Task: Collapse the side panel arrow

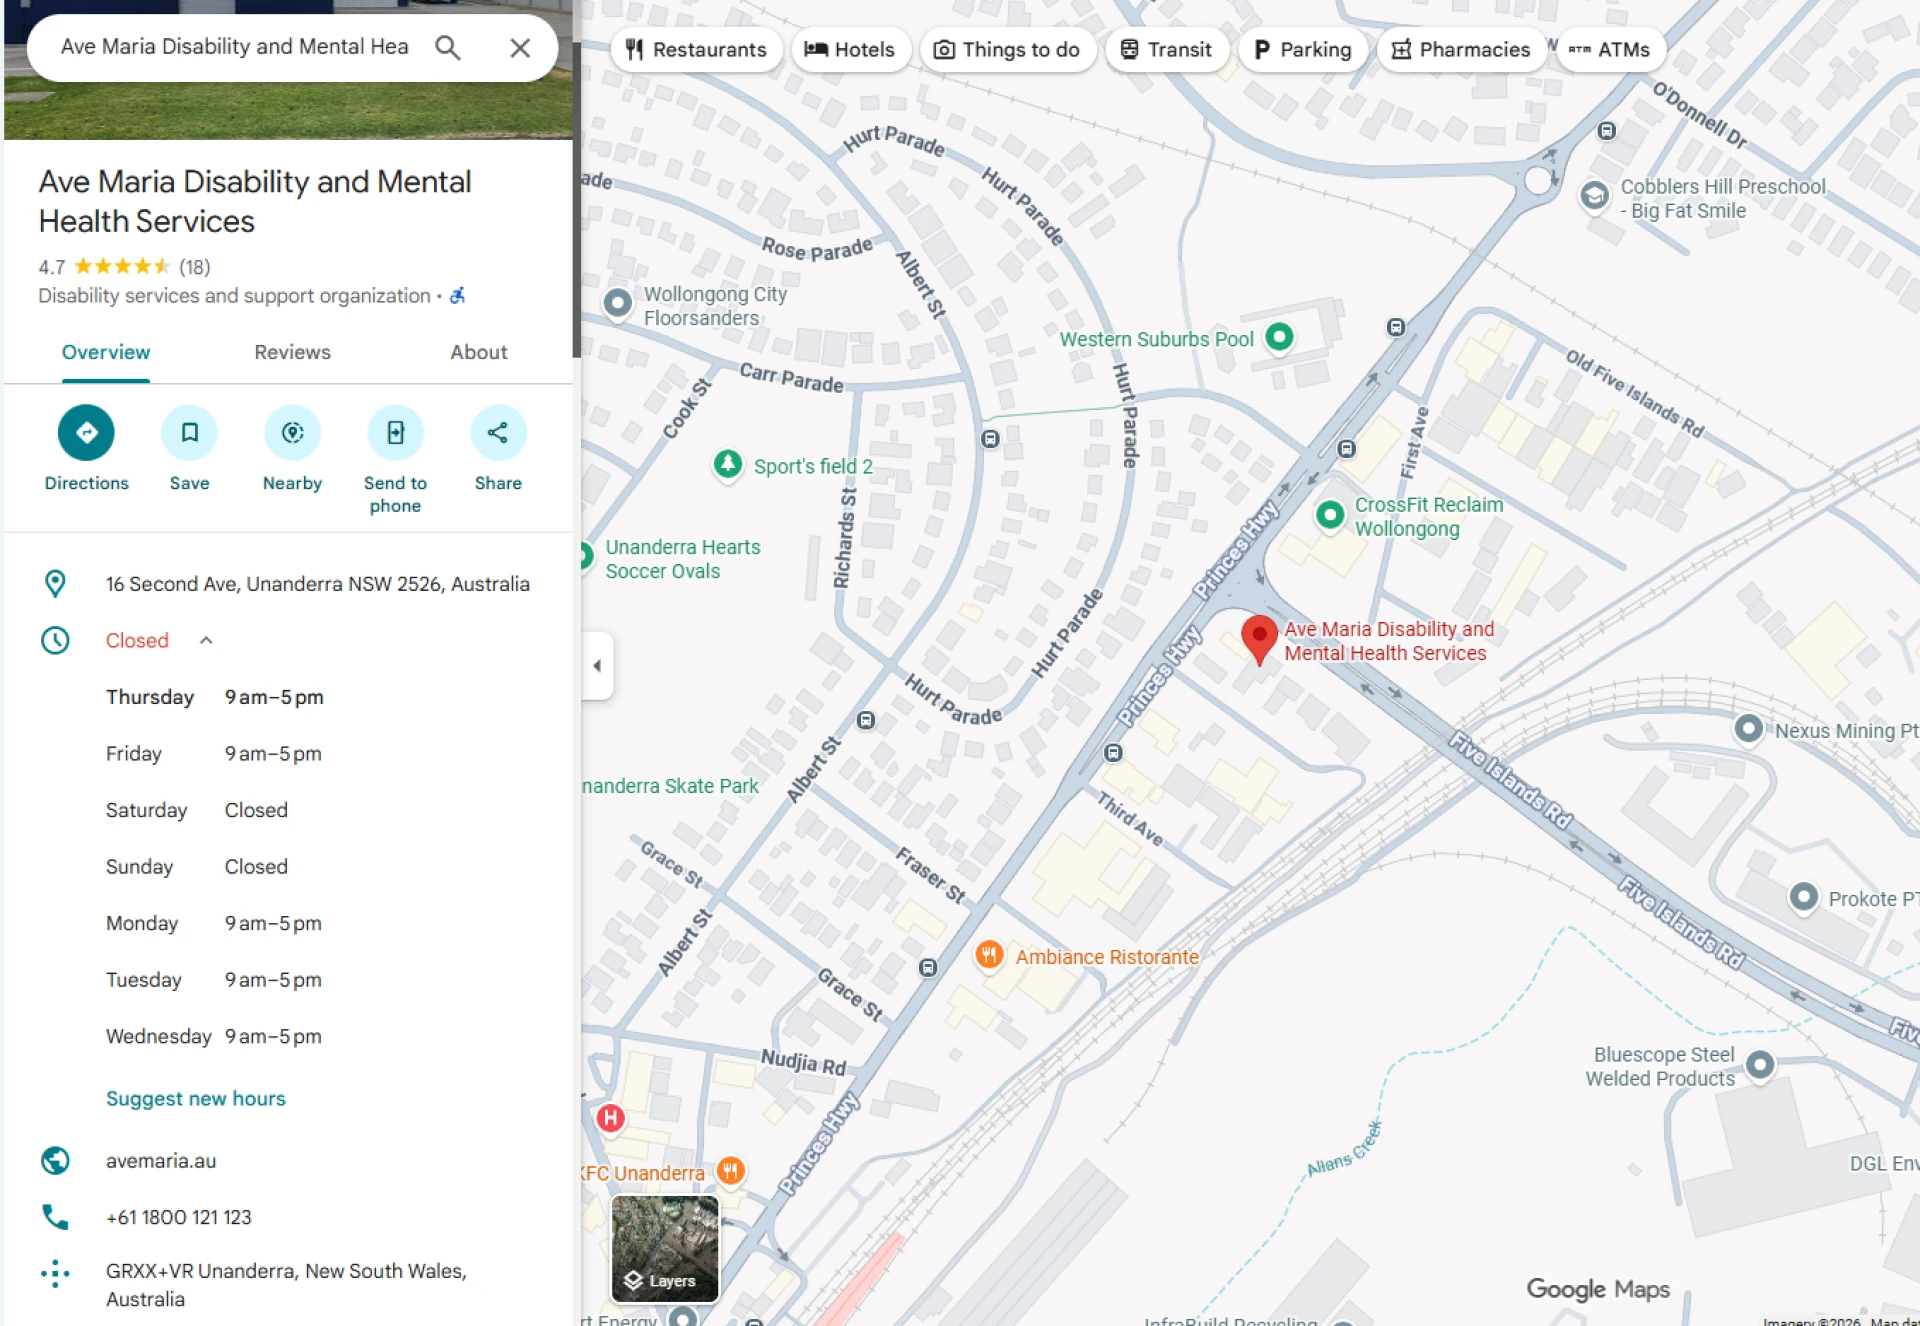Action: (x=597, y=666)
